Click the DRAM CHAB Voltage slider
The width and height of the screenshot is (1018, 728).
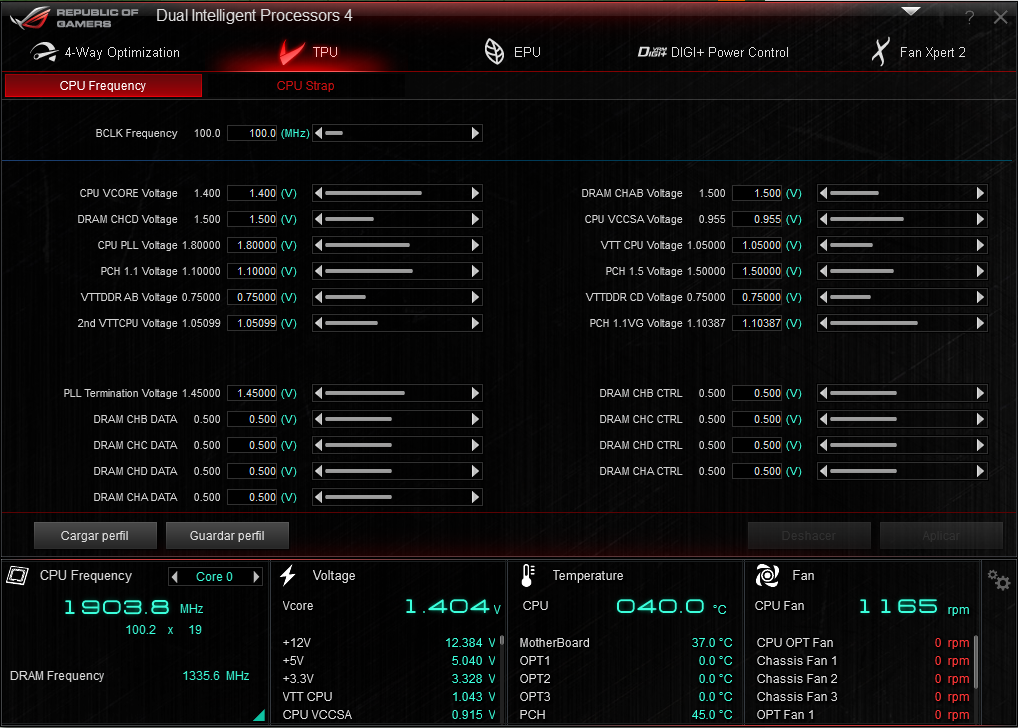(902, 194)
